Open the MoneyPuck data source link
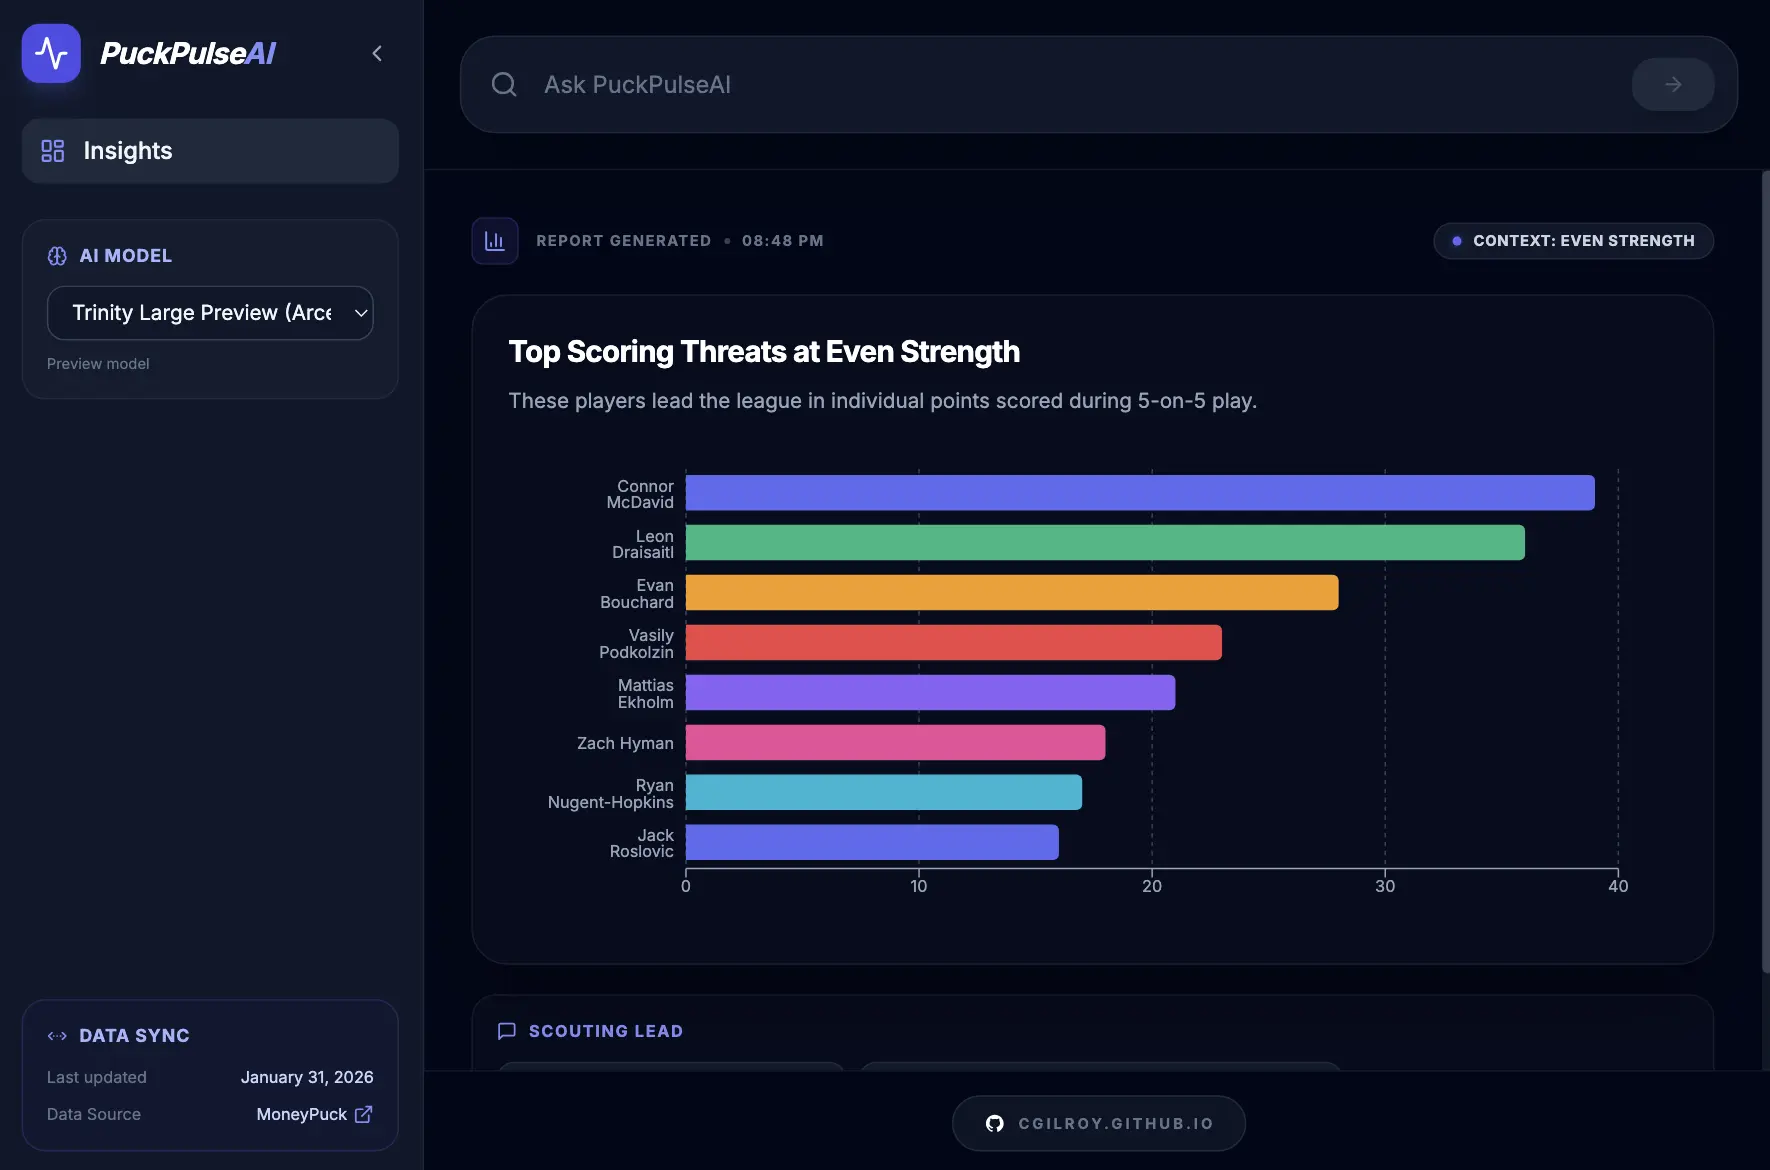 301,1114
